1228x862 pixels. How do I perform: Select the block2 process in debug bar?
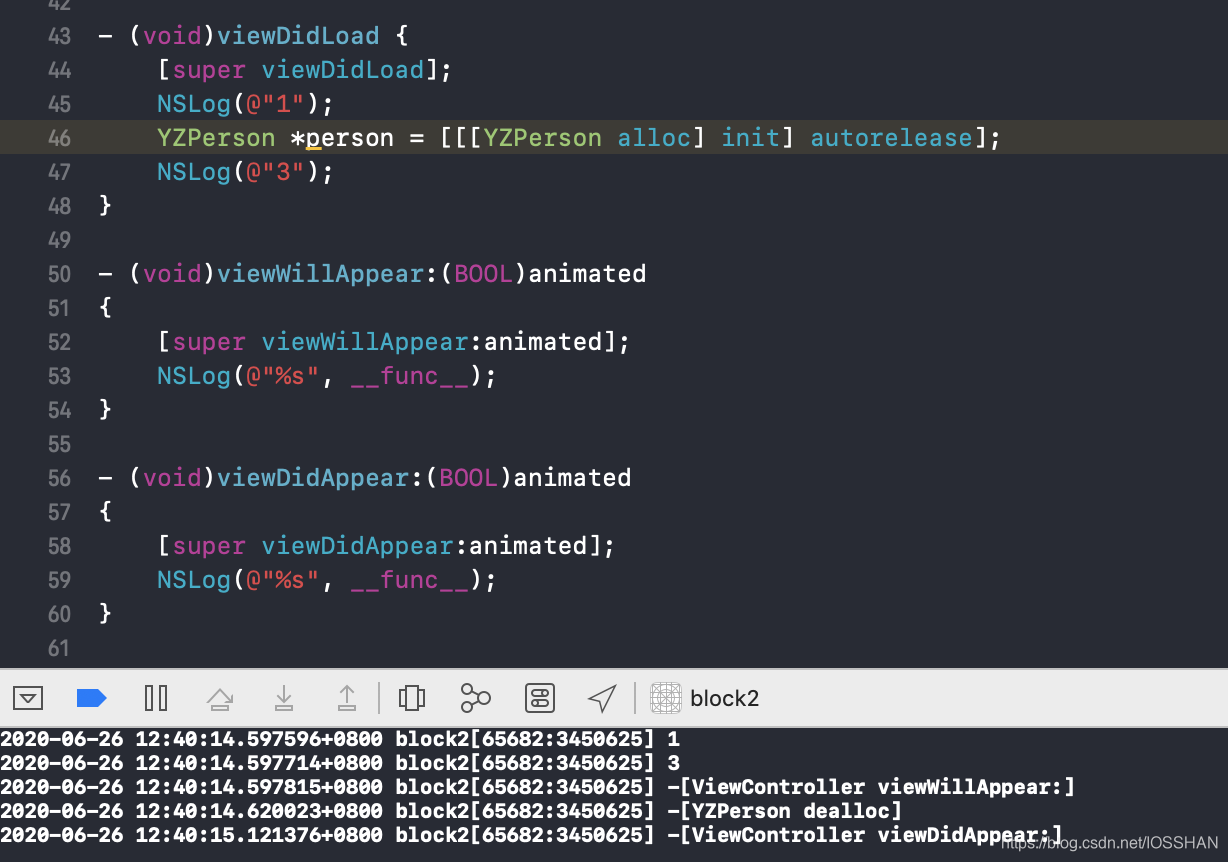tap(705, 698)
